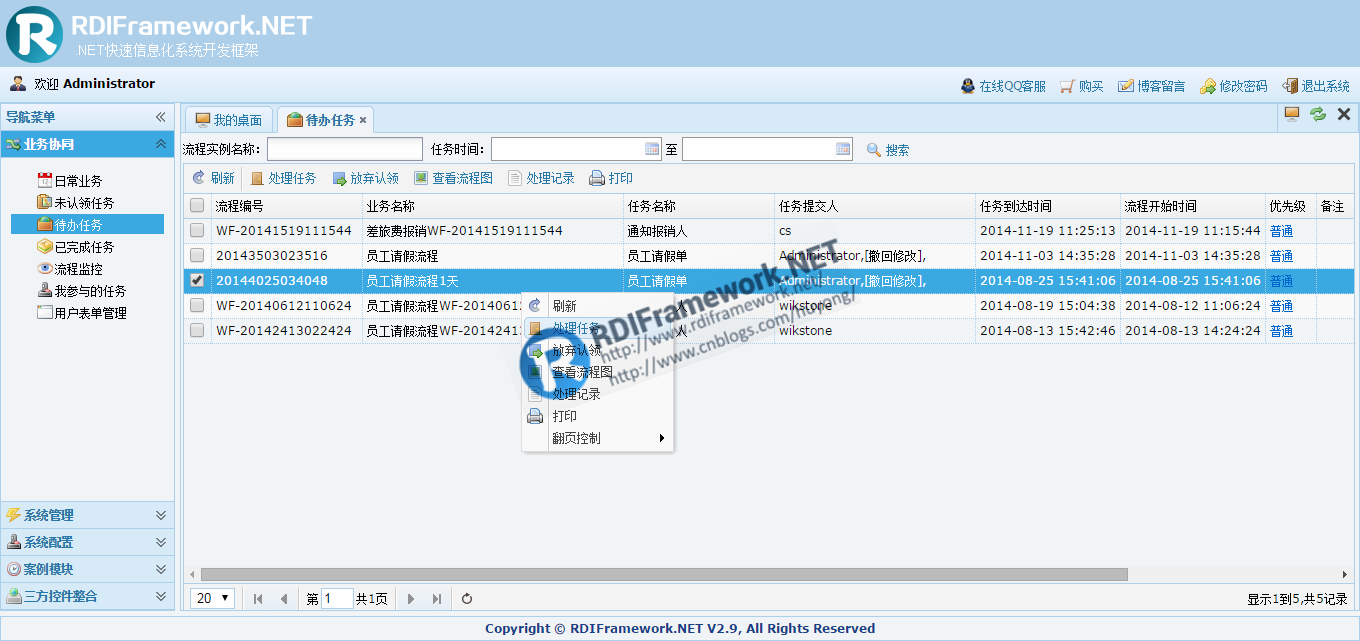Screen dimensions: 1360x641
Task: Open 博客留言 link
Action: (x=1151, y=86)
